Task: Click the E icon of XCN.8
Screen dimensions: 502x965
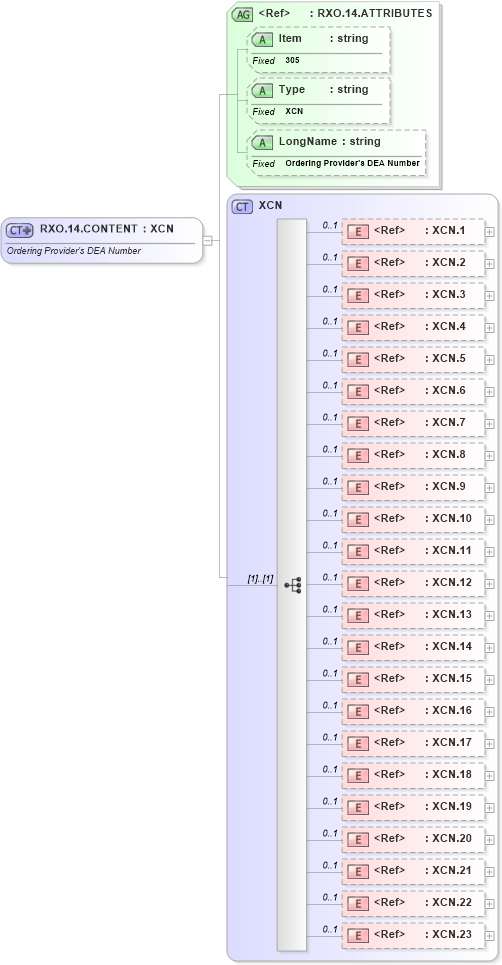Action: [358, 456]
